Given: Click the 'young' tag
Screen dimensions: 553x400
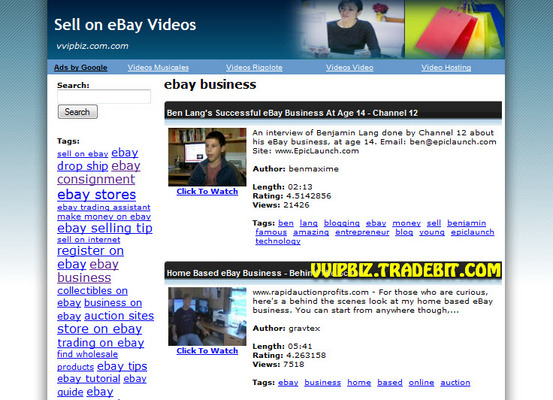Looking at the screenshot, I should coord(432,232).
